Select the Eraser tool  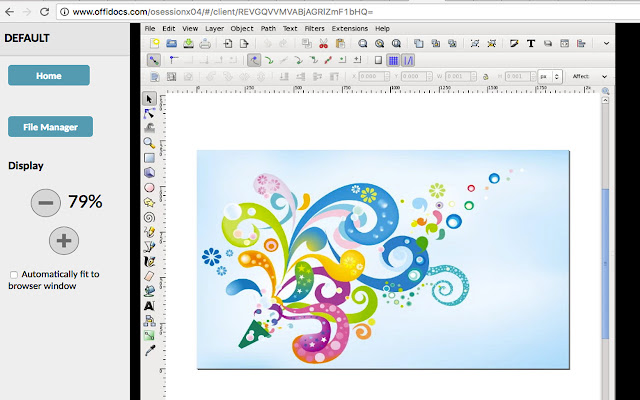coord(149,276)
